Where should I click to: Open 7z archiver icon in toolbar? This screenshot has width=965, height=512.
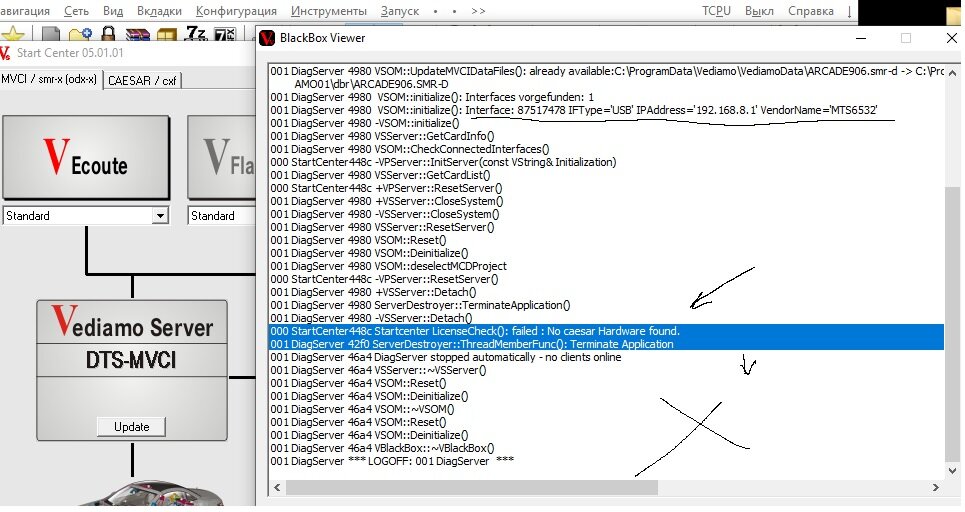[196, 33]
